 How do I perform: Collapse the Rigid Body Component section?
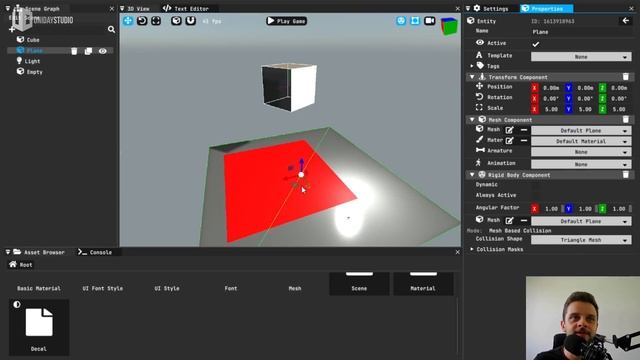click(x=472, y=175)
